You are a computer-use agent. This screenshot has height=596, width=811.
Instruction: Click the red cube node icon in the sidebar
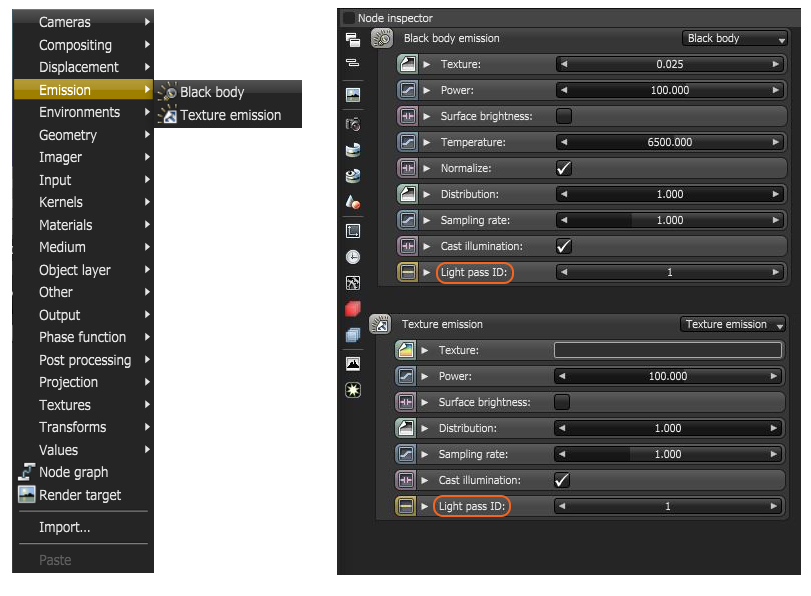[x=352, y=310]
